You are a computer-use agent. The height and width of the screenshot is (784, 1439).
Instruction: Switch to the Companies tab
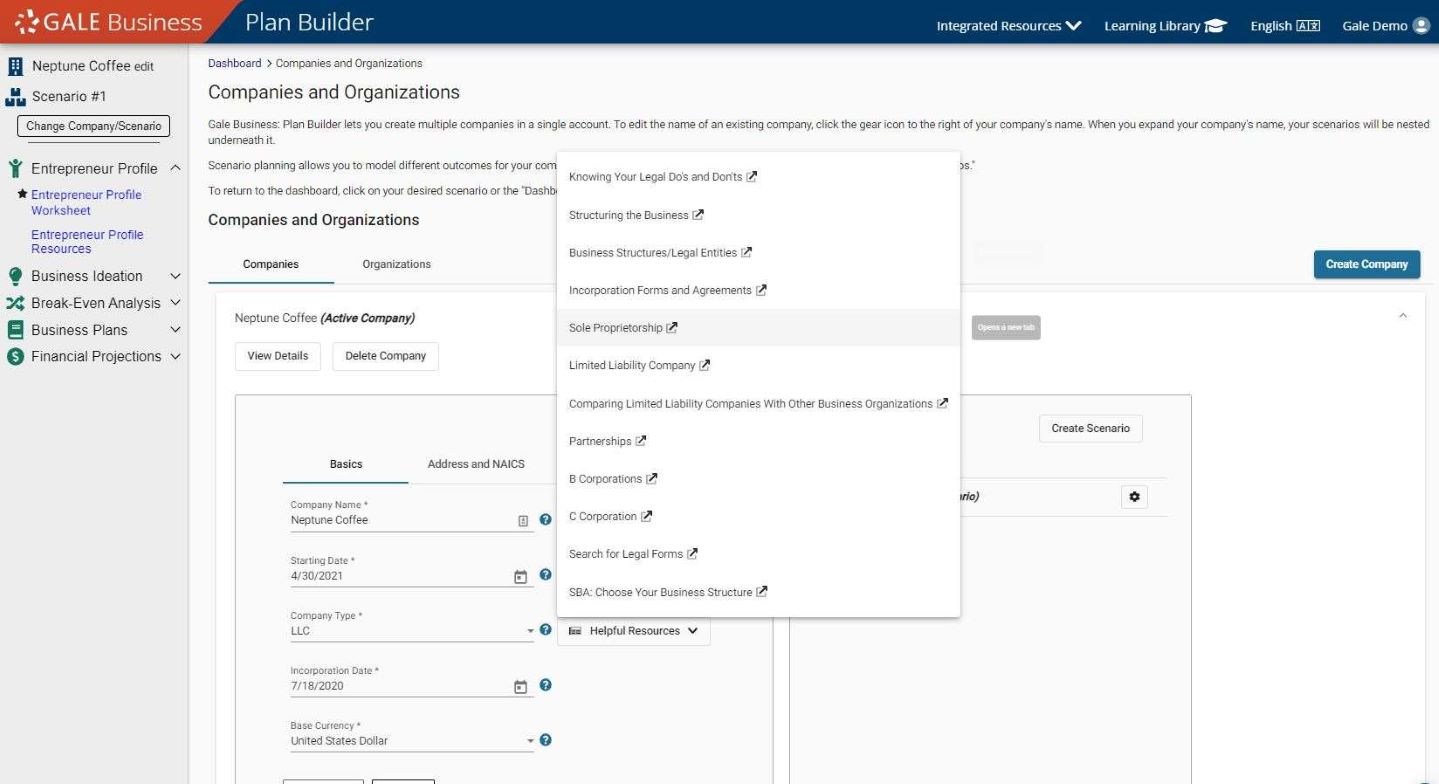[x=271, y=264]
